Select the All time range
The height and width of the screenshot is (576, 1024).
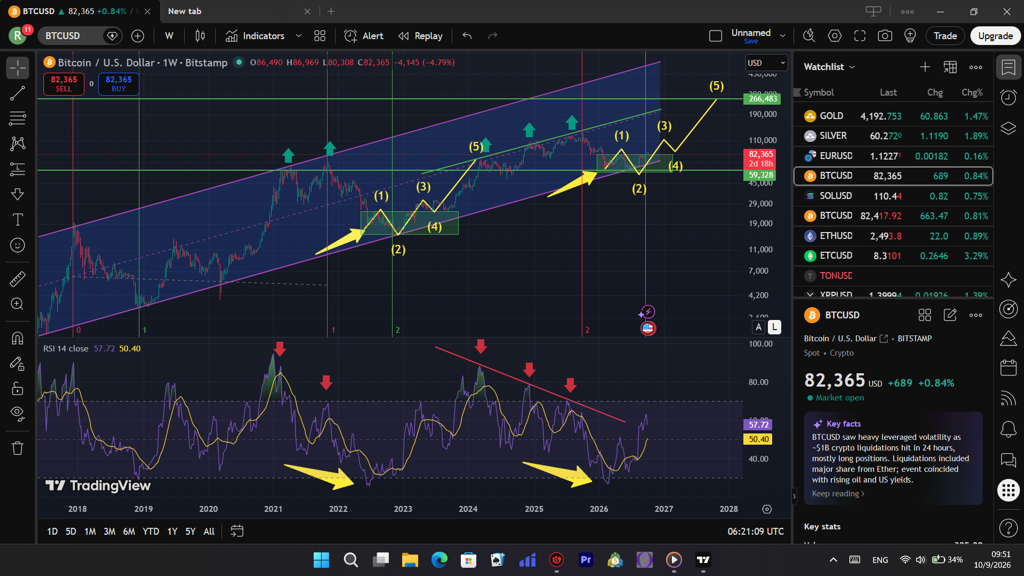click(209, 532)
